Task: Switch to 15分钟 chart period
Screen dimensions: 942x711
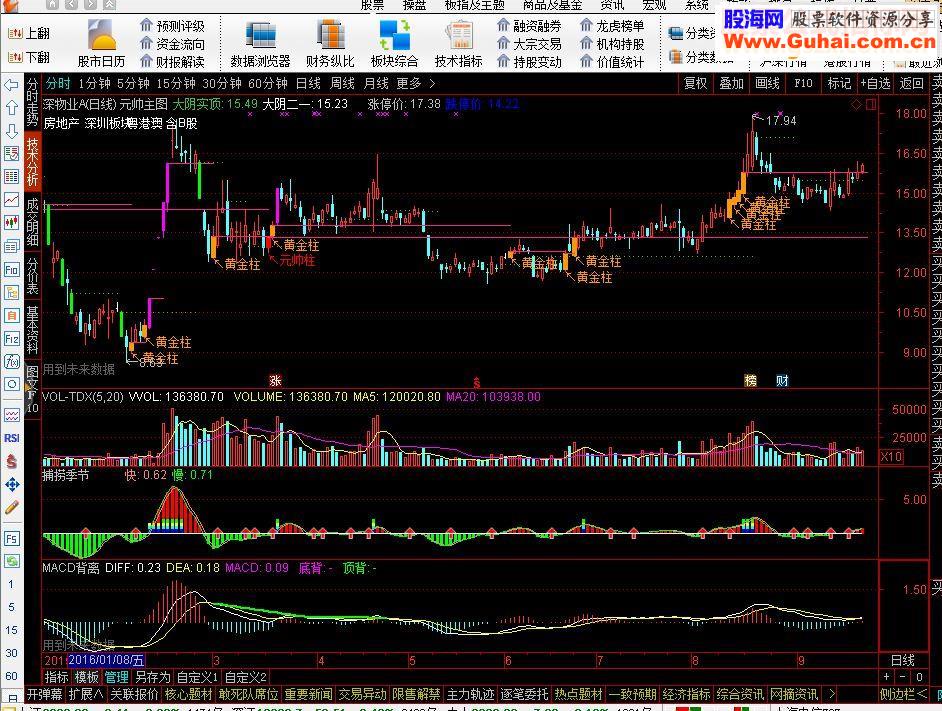Action: [176, 84]
